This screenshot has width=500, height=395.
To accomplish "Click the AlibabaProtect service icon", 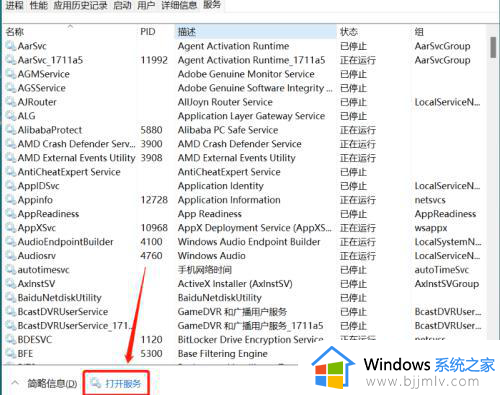I will point(11,130).
